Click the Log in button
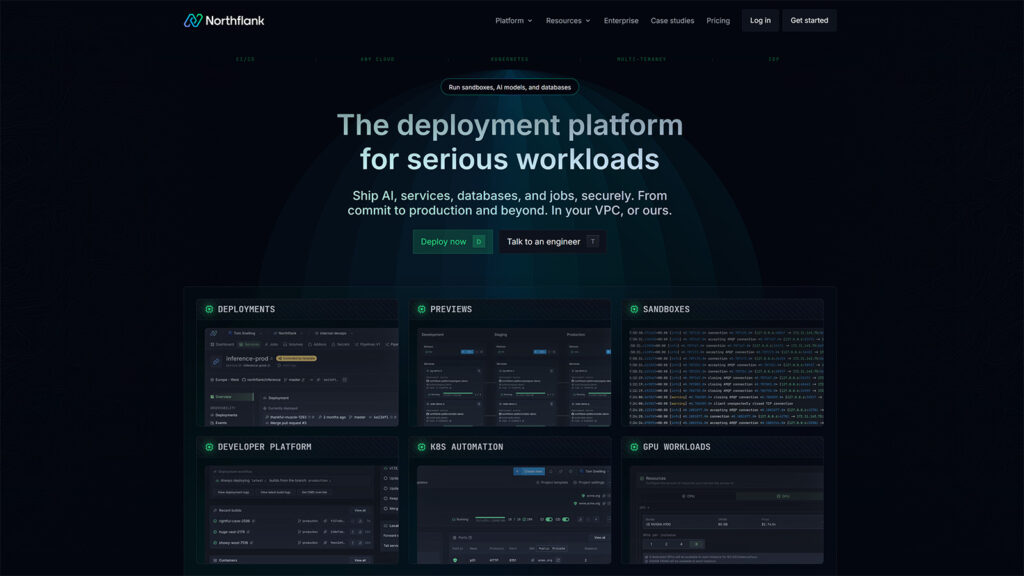The image size is (1024, 576). pos(760,20)
